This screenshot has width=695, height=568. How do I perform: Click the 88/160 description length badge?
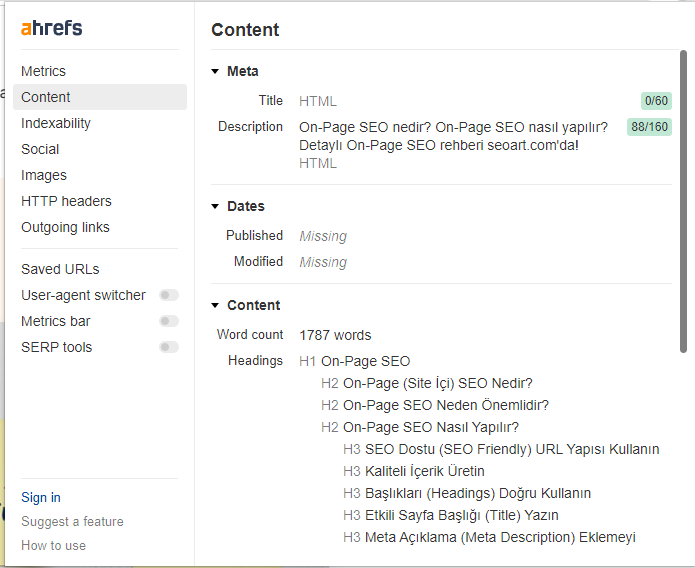point(649,127)
